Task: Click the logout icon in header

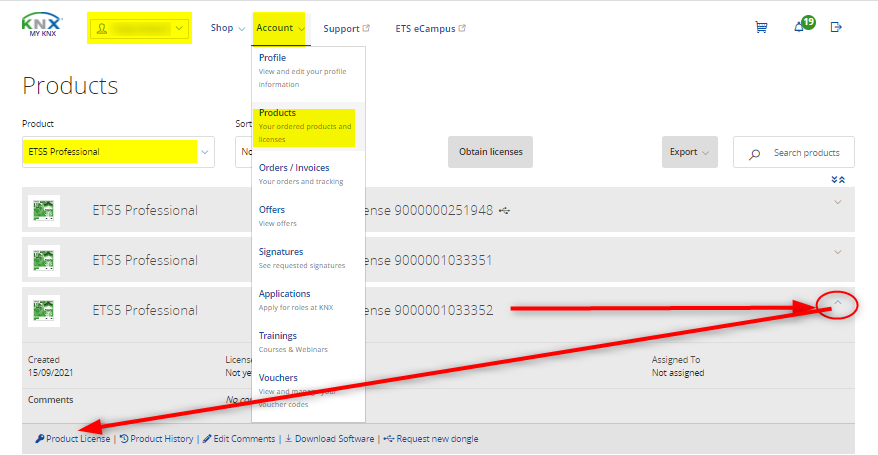Action: 836,27
